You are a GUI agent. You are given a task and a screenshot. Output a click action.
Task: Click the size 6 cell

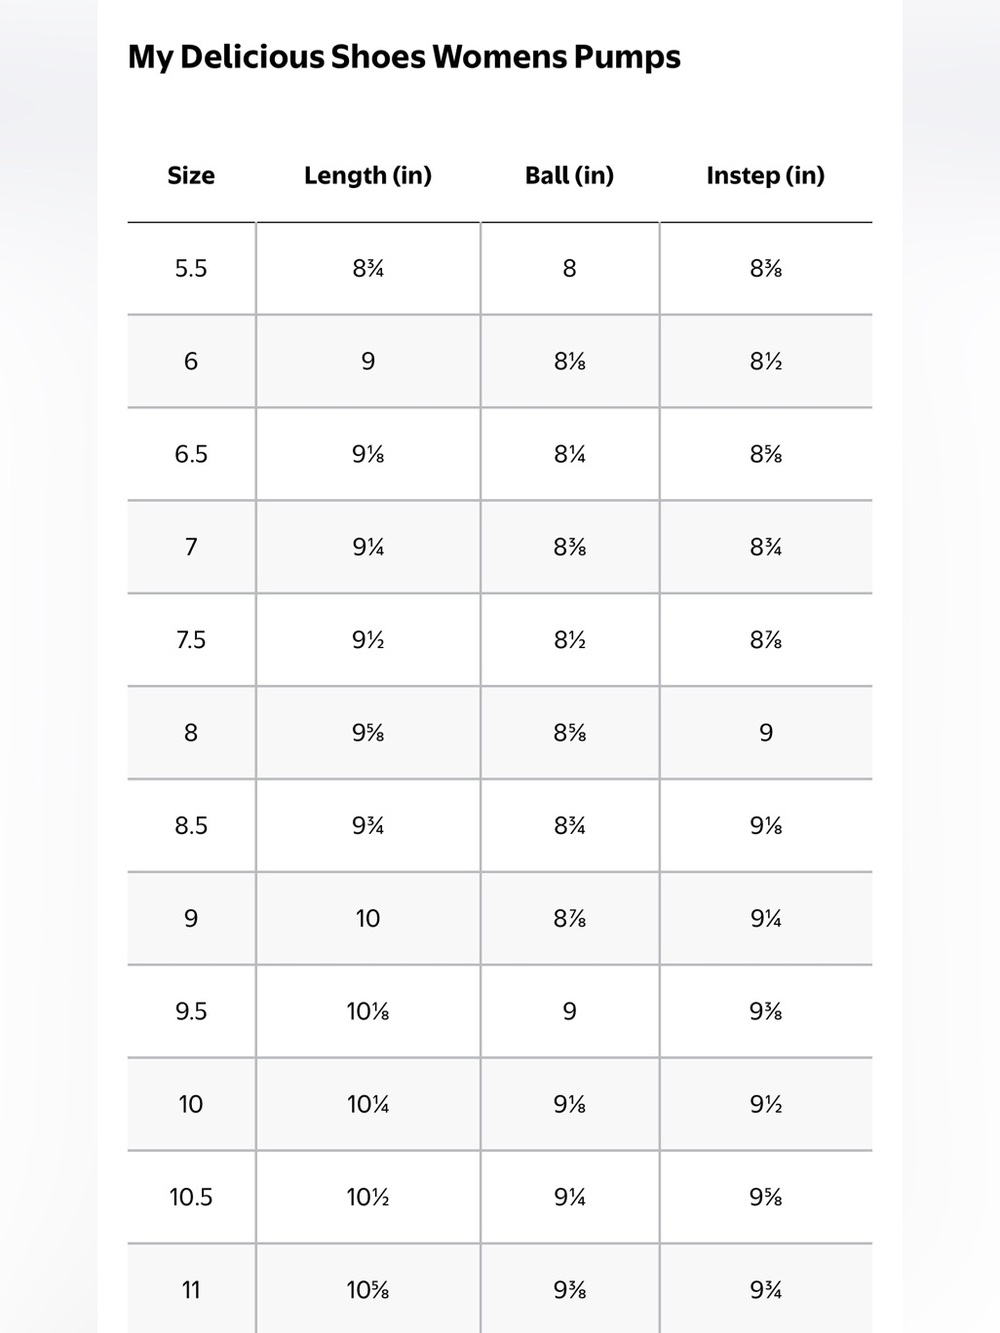(x=191, y=361)
